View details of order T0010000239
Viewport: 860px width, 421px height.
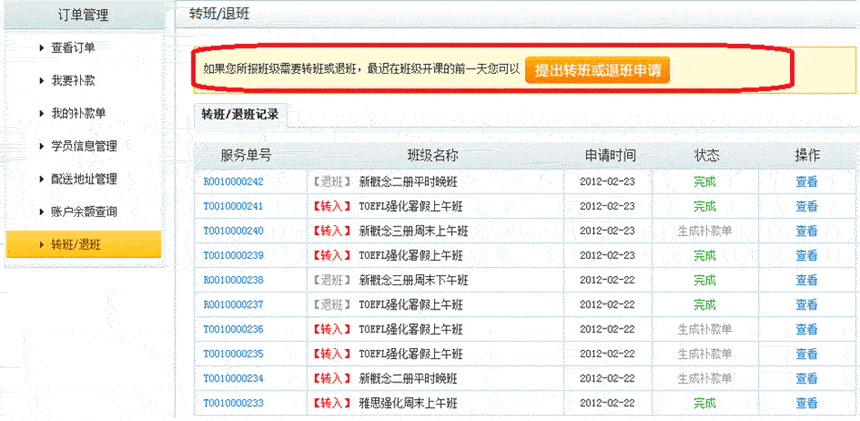[x=806, y=256]
